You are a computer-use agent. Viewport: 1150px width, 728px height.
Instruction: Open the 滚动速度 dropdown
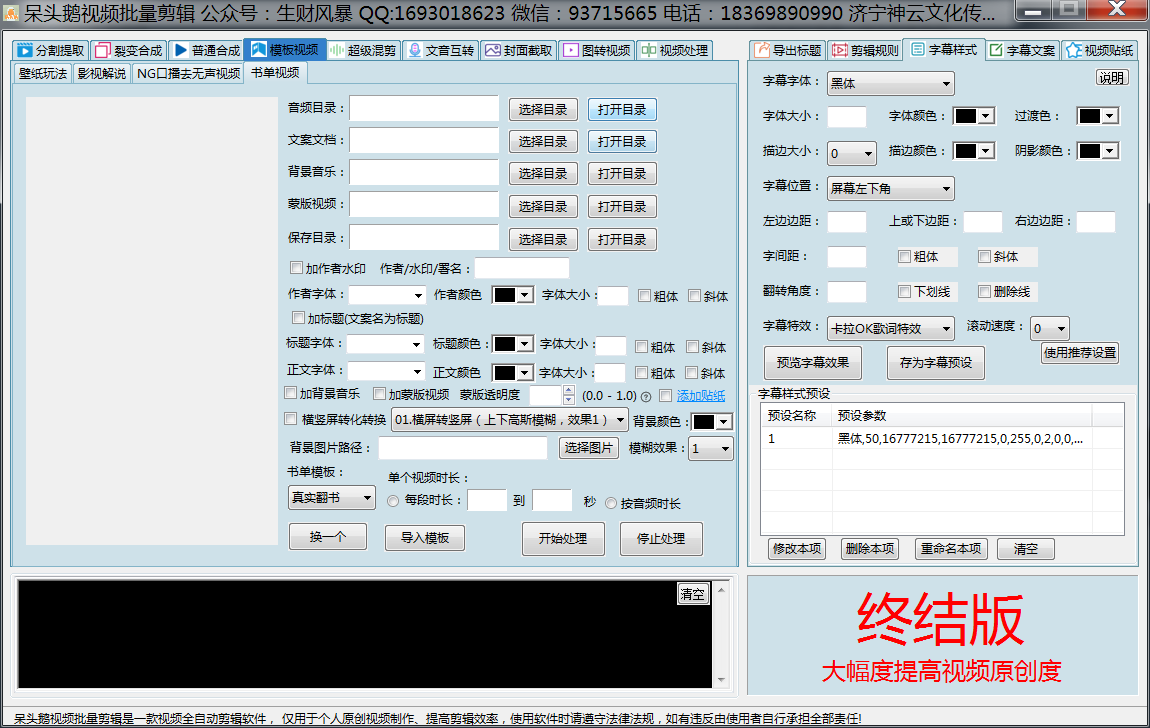(x=1050, y=328)
